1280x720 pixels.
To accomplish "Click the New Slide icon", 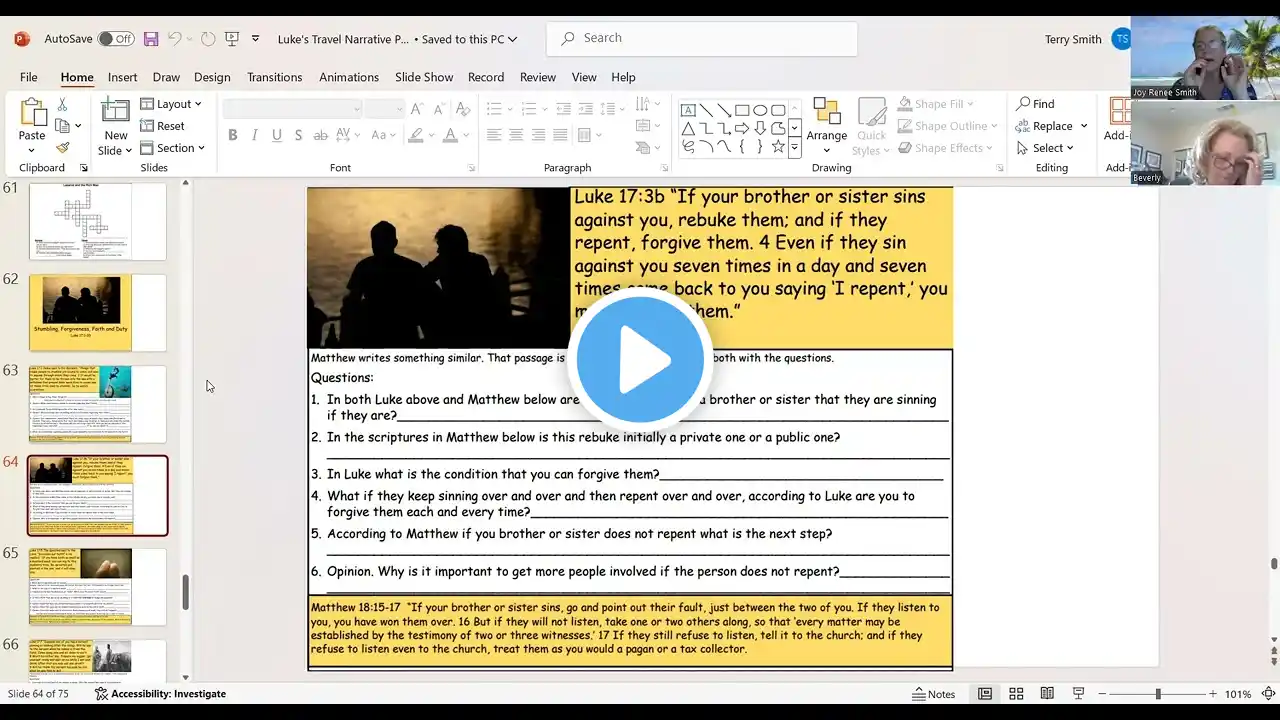I will (115, 114).
